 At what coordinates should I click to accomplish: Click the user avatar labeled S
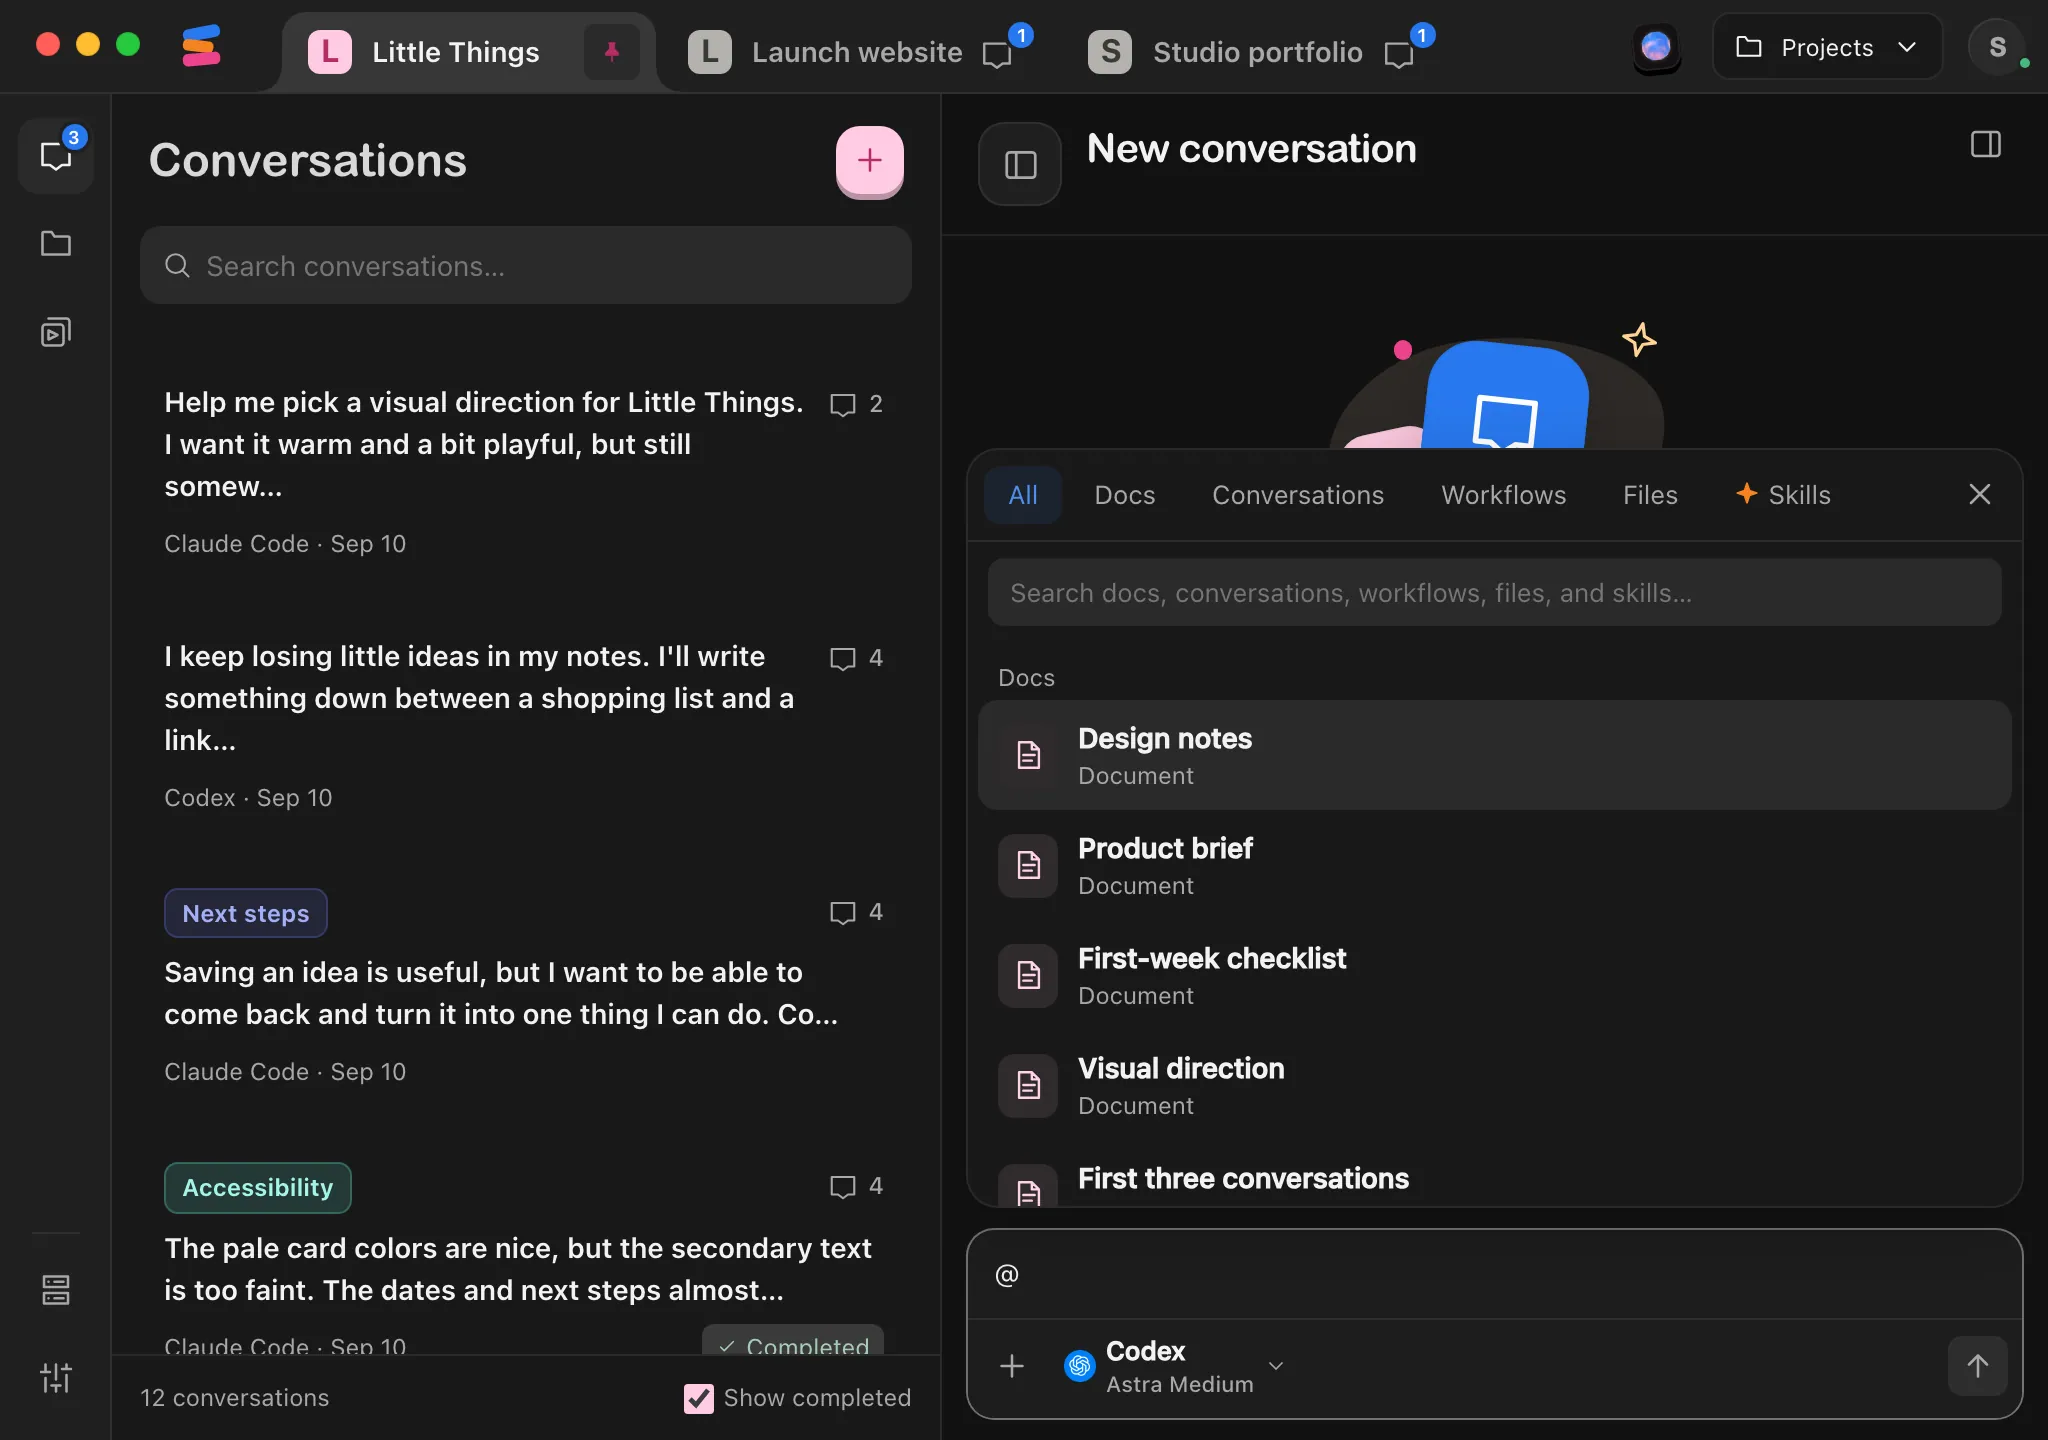coord(1997,47)
